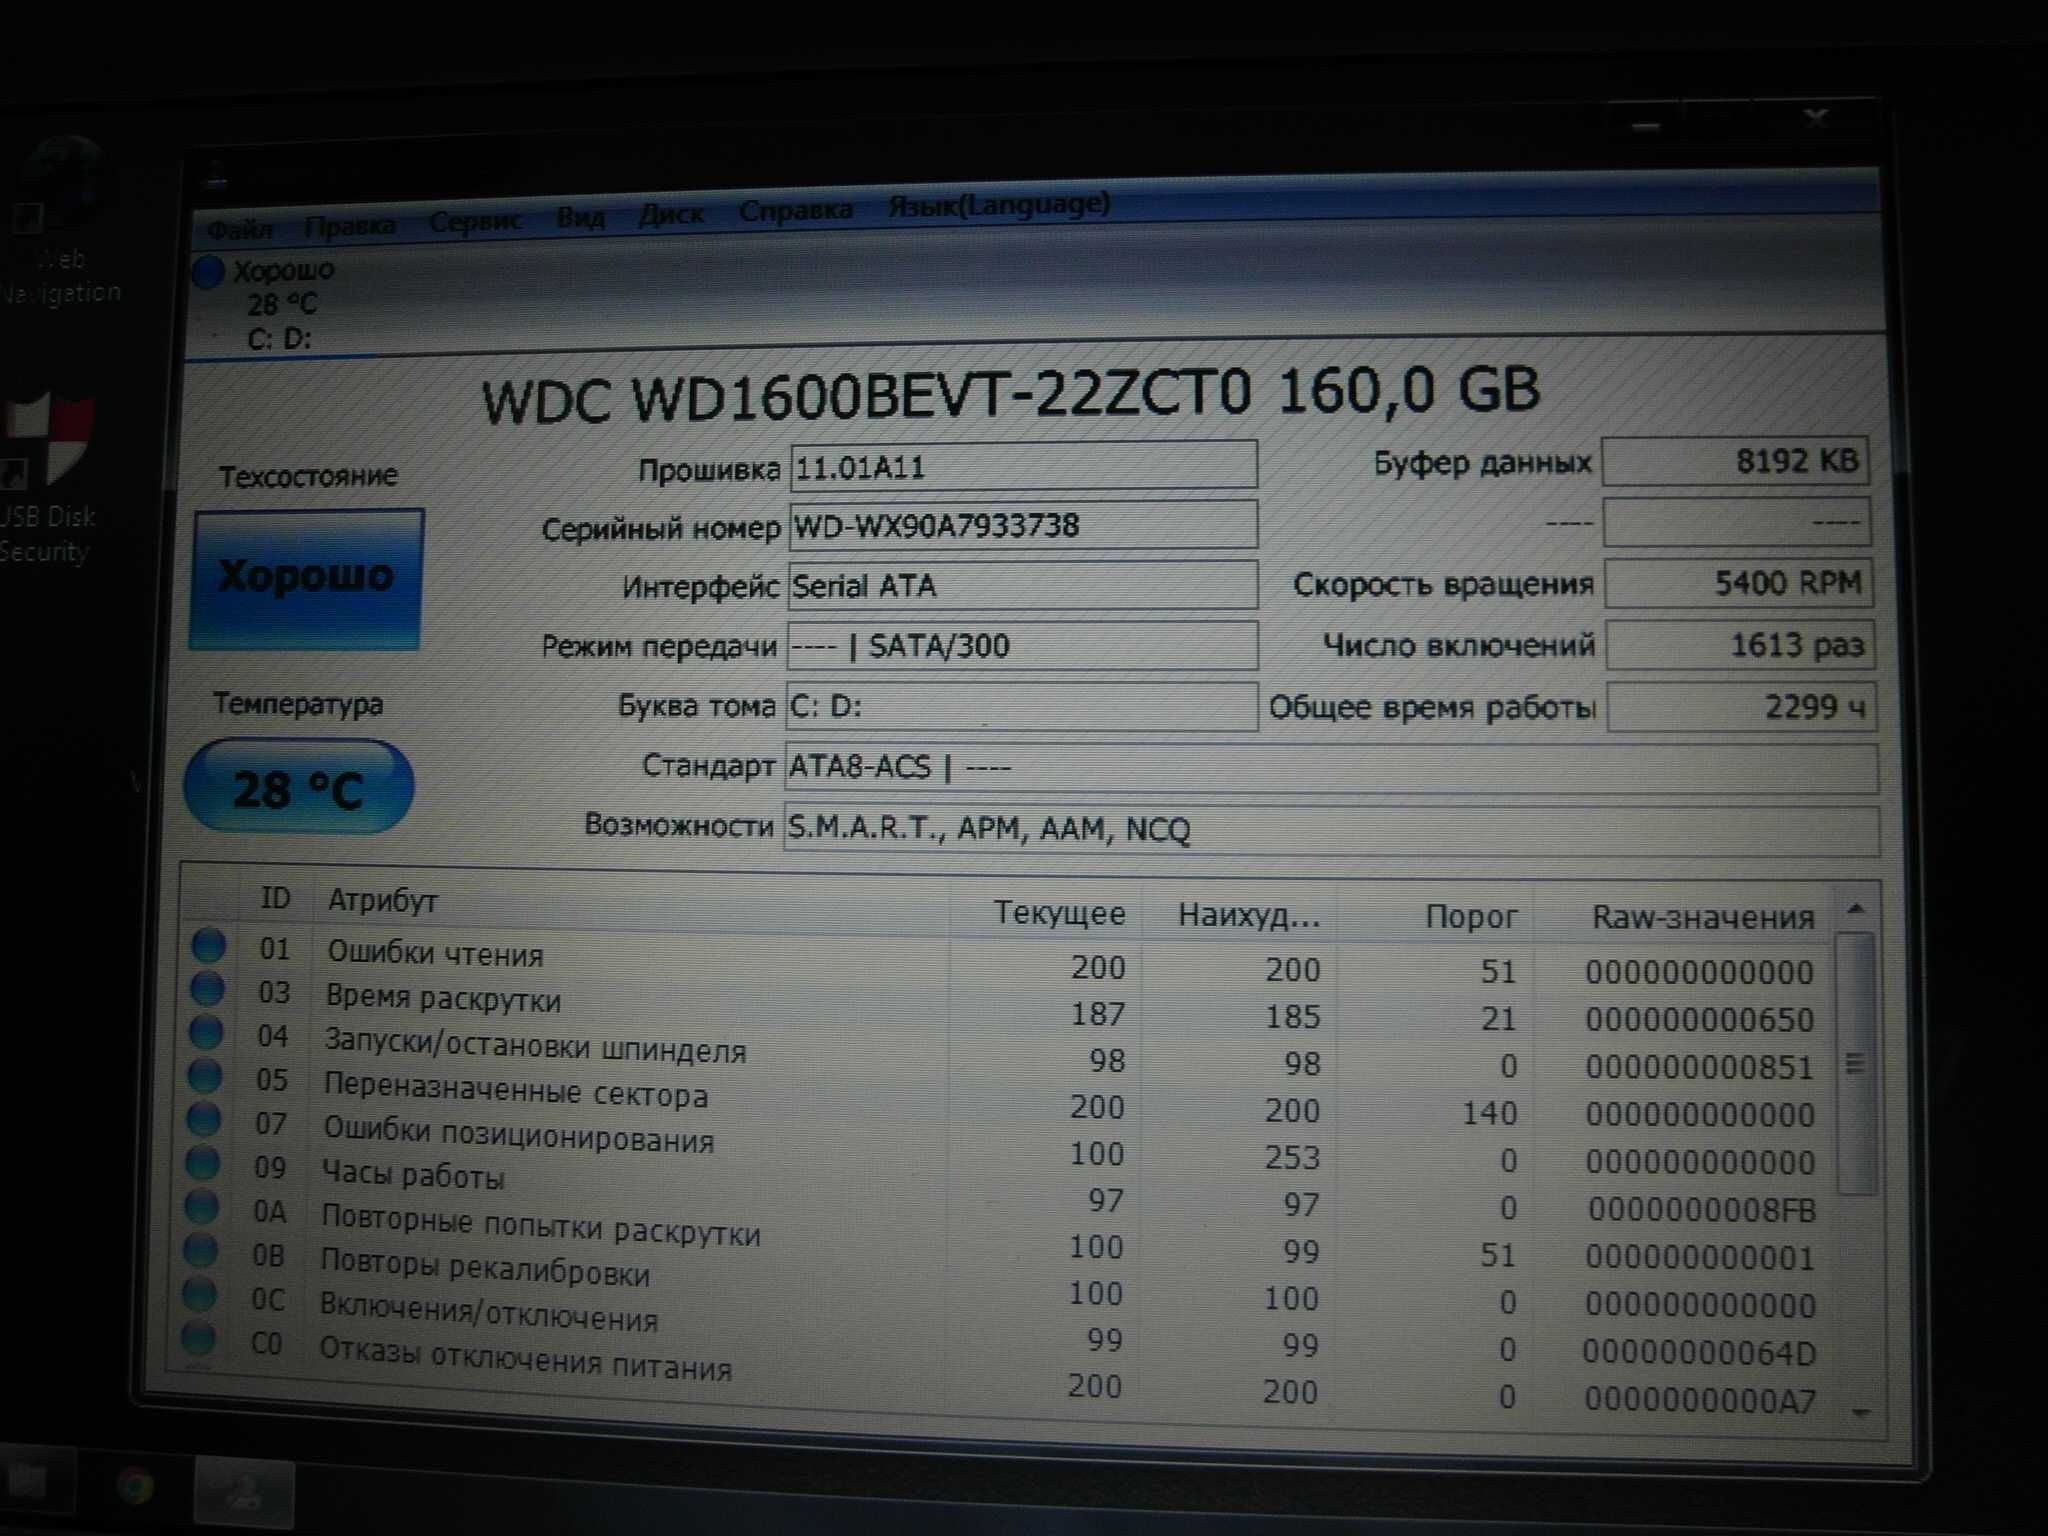Image resolution: width=2048 pixels, height=1536 pixels.
Task: Click the Serial ATA interface field
Action: [x=1022, y=585]
